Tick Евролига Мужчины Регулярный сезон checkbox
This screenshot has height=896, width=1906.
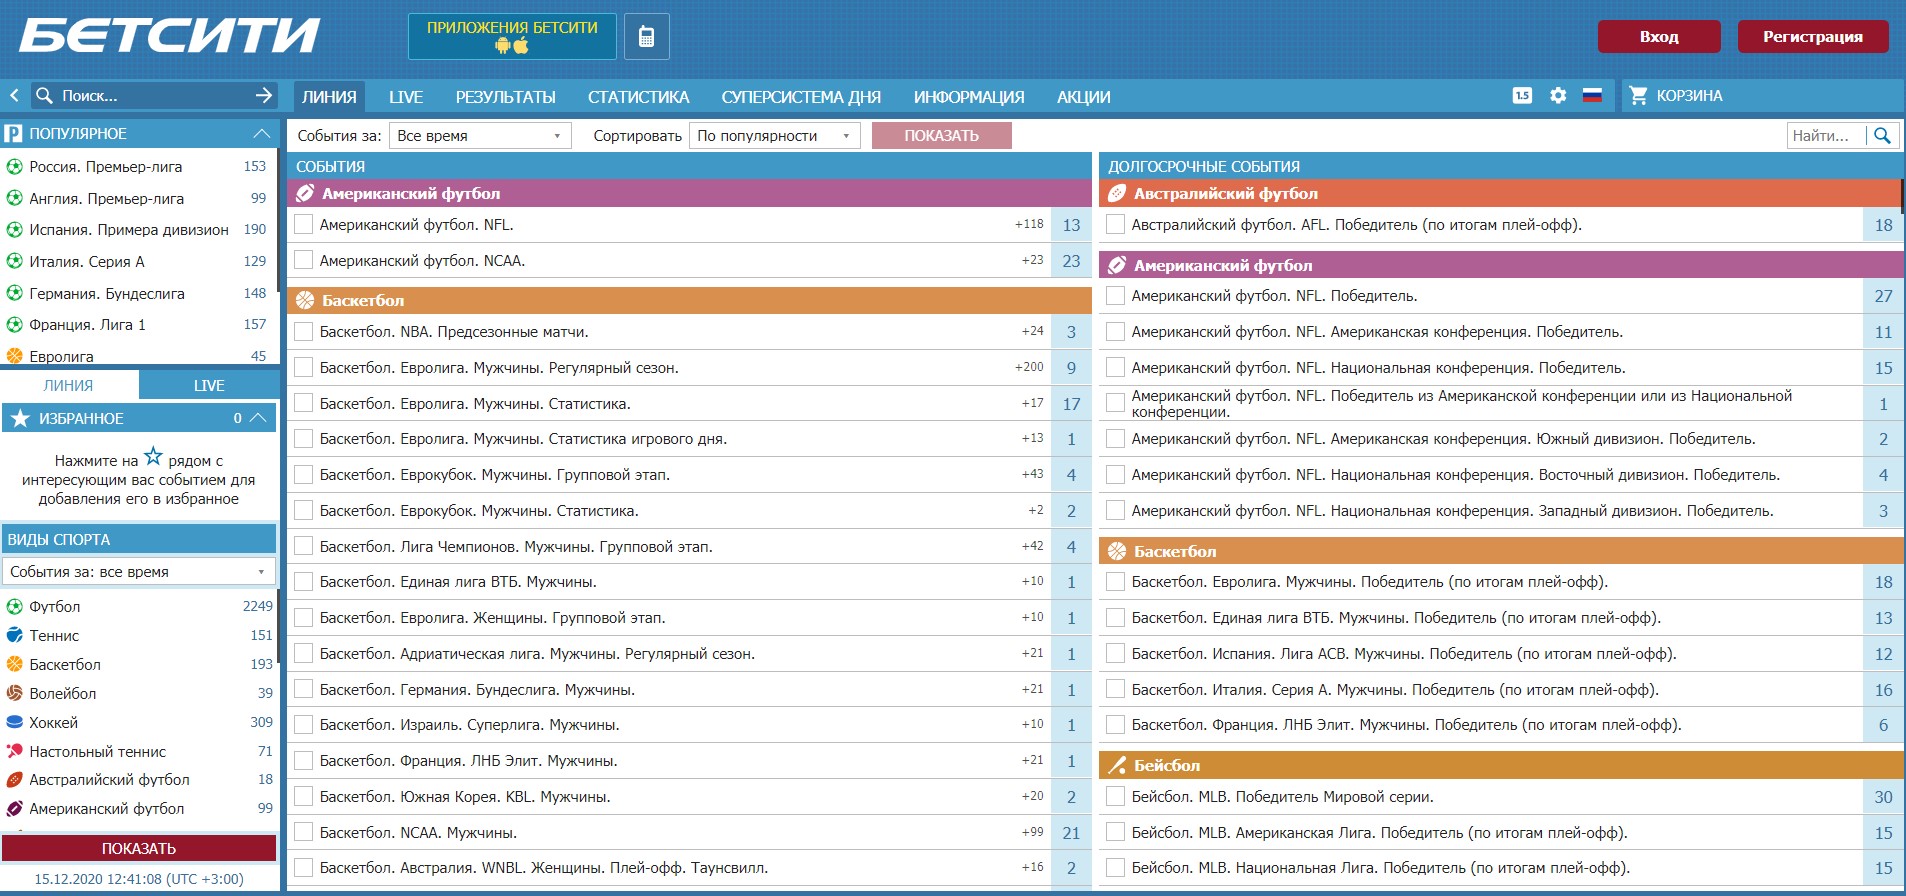coord(304,367)
